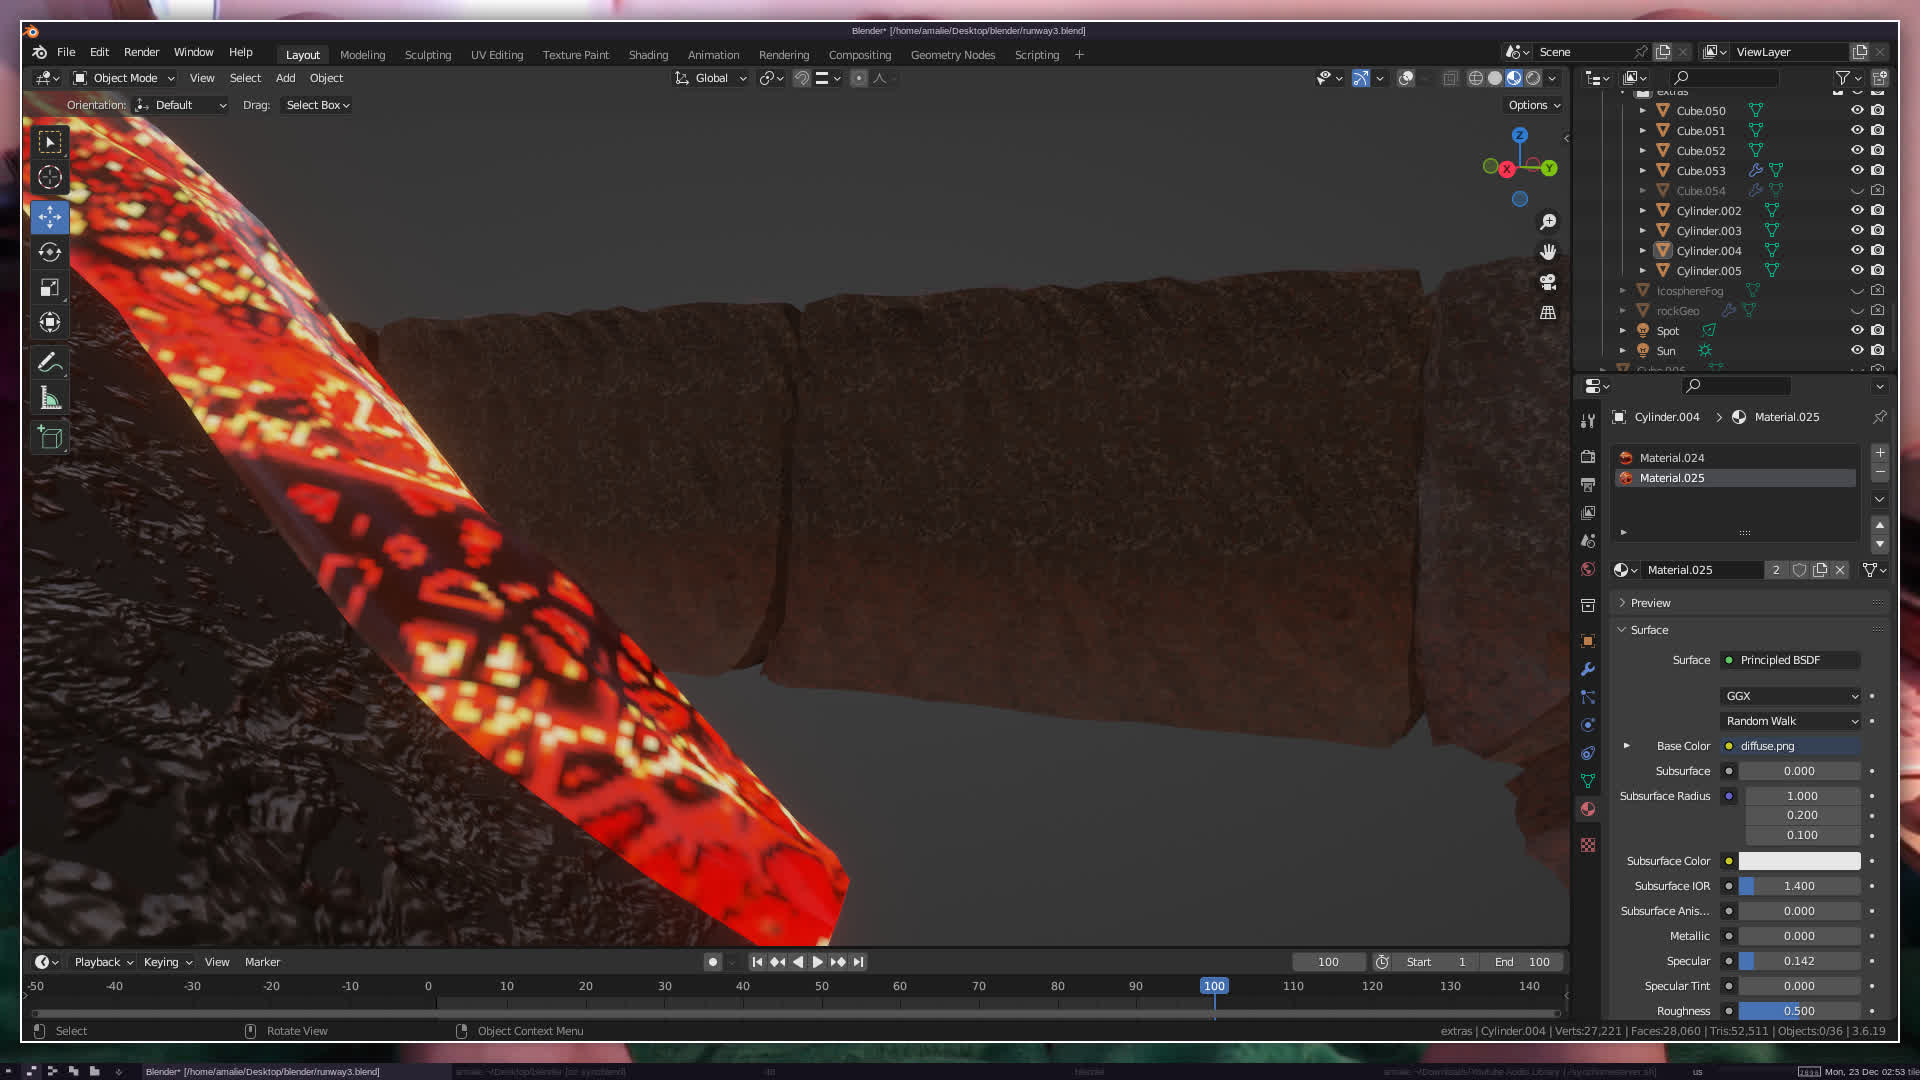Image resolution: width=1920 pixels, height=1080 pixels.
Task: Expand the Preview panel
Action: point(1650,603)
